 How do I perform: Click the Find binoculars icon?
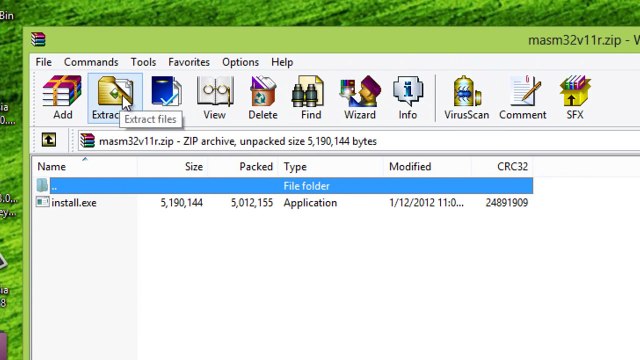(x=308, y=91)
